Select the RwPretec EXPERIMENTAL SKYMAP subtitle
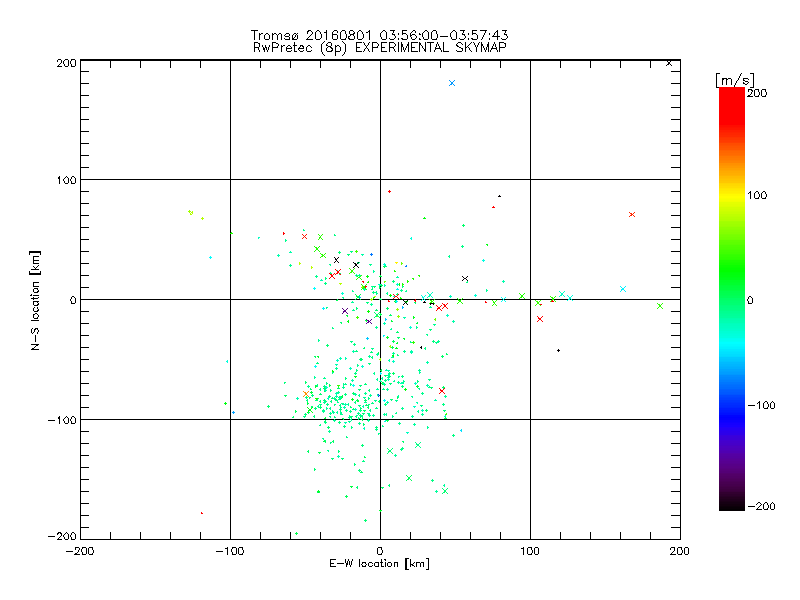This screenshot has height=600, width=800. pos(380,48)
